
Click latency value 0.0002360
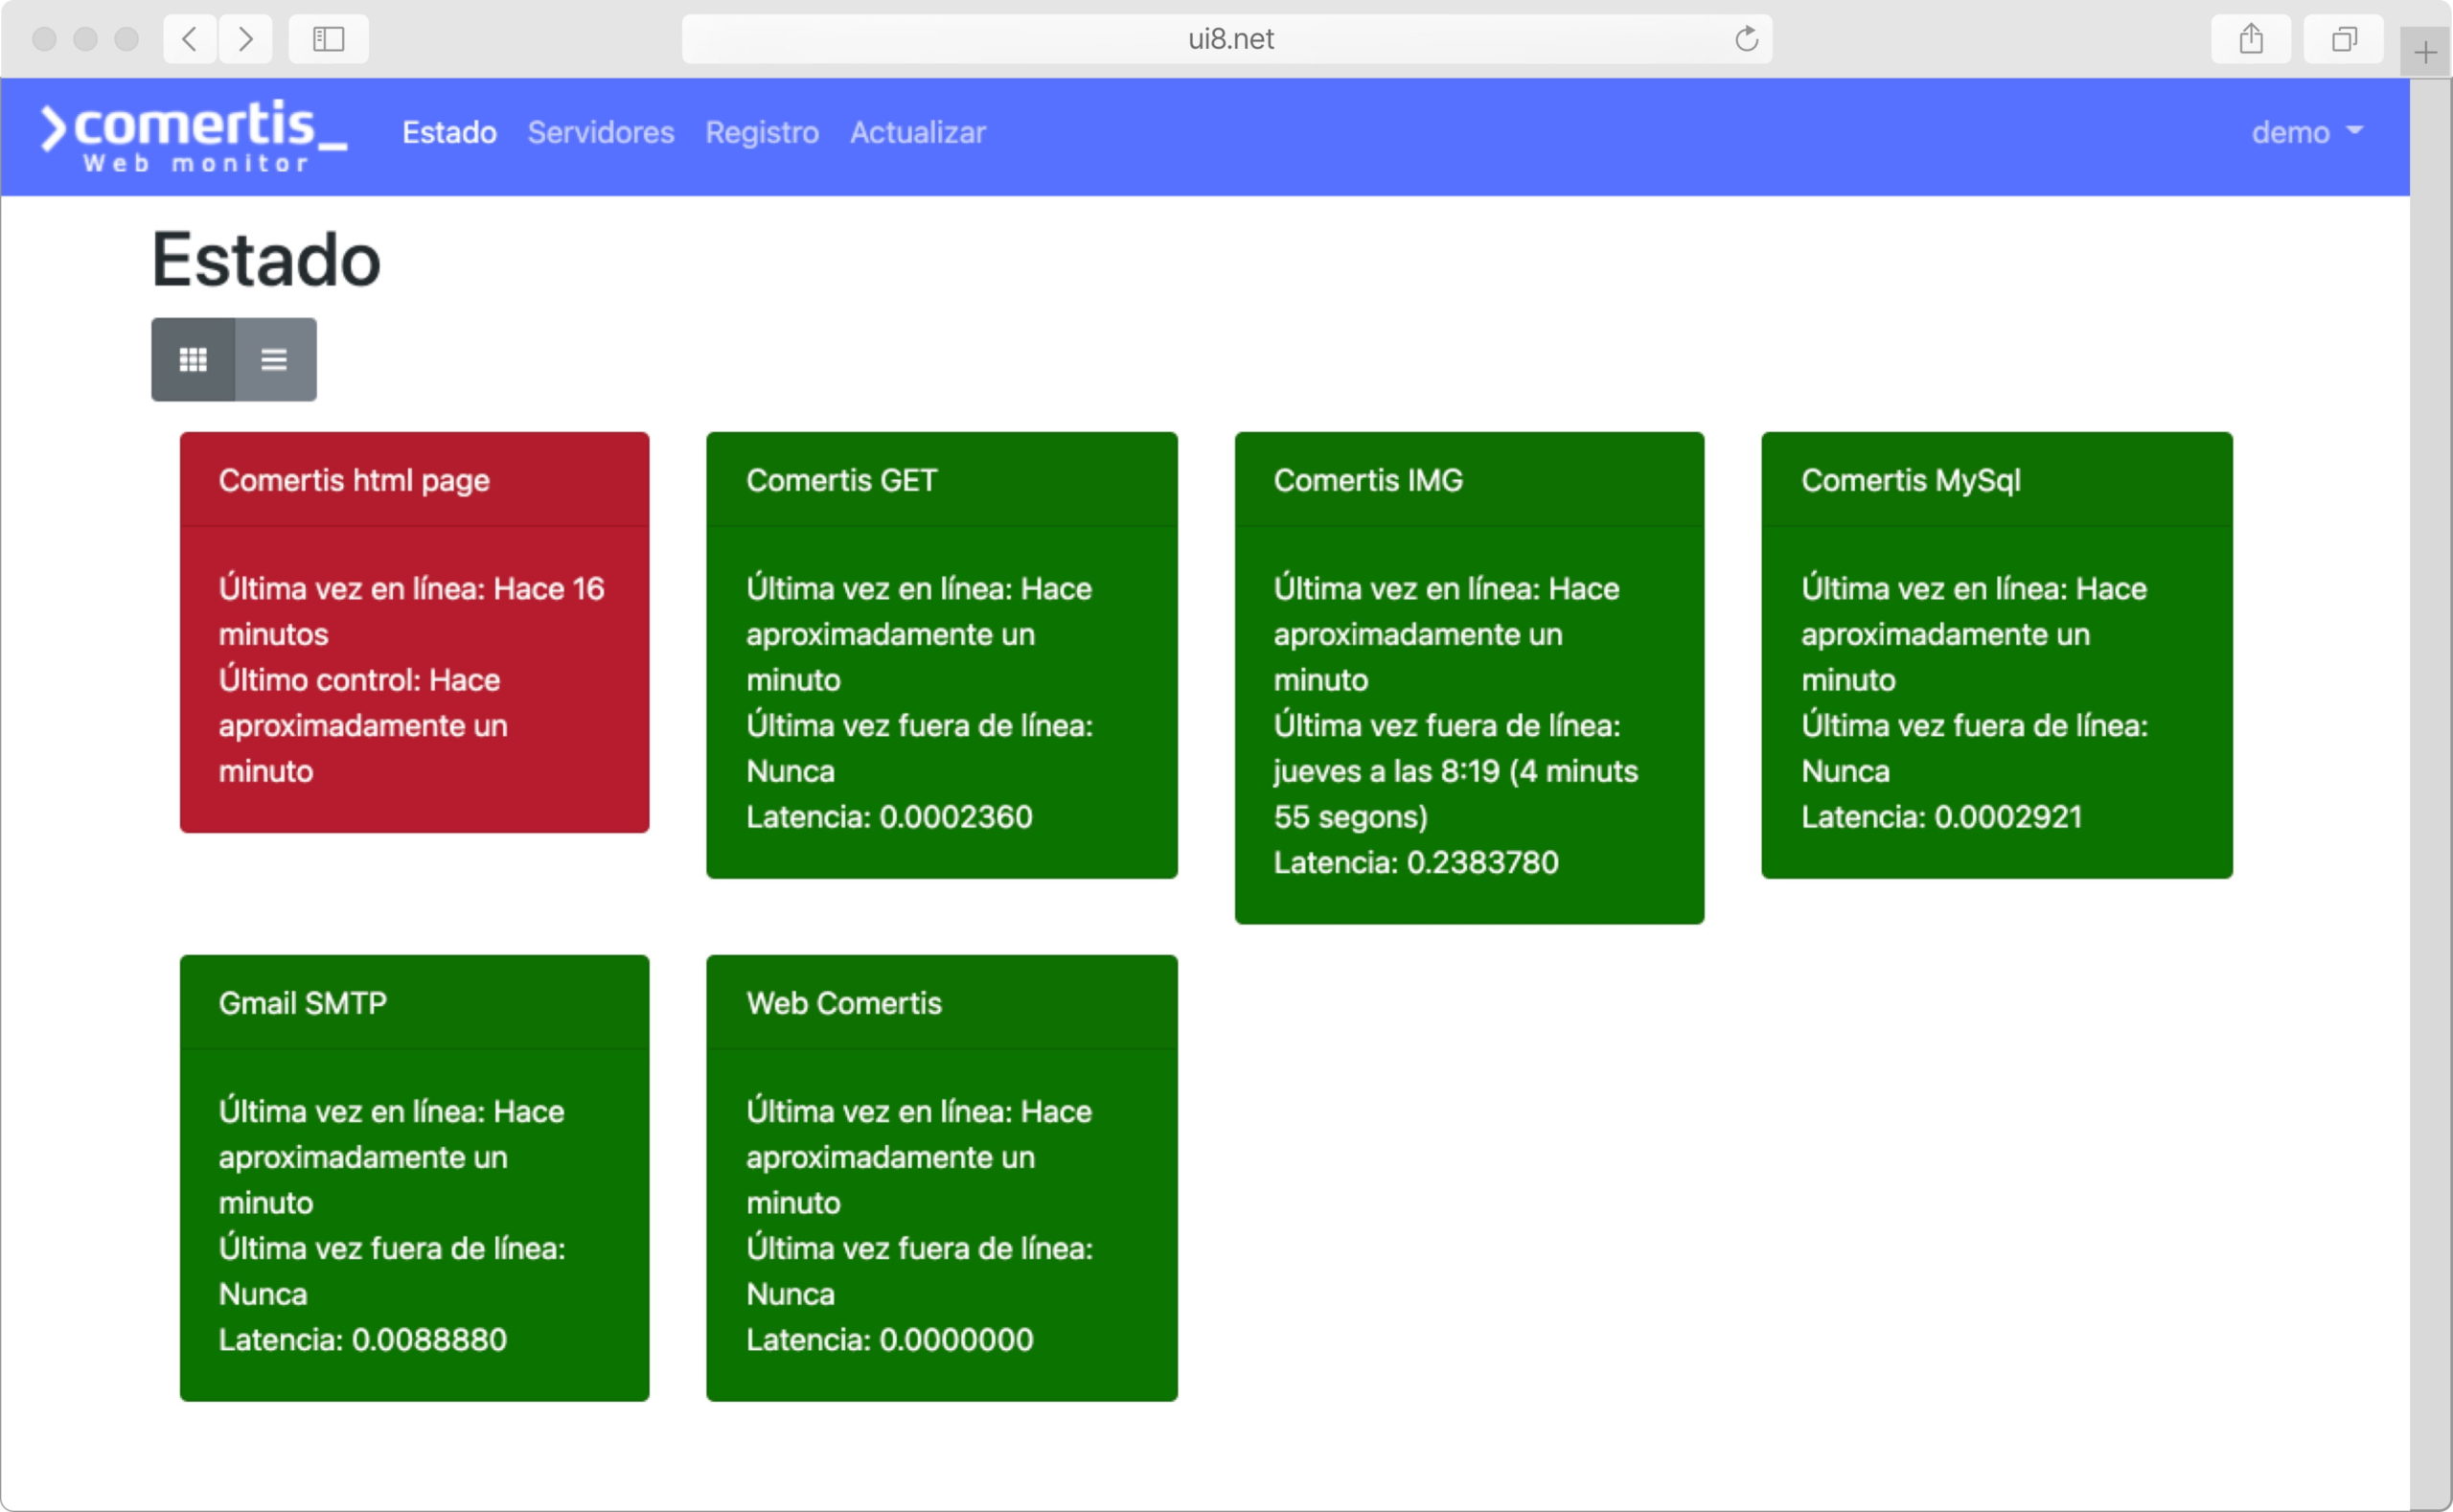point(956,817)
